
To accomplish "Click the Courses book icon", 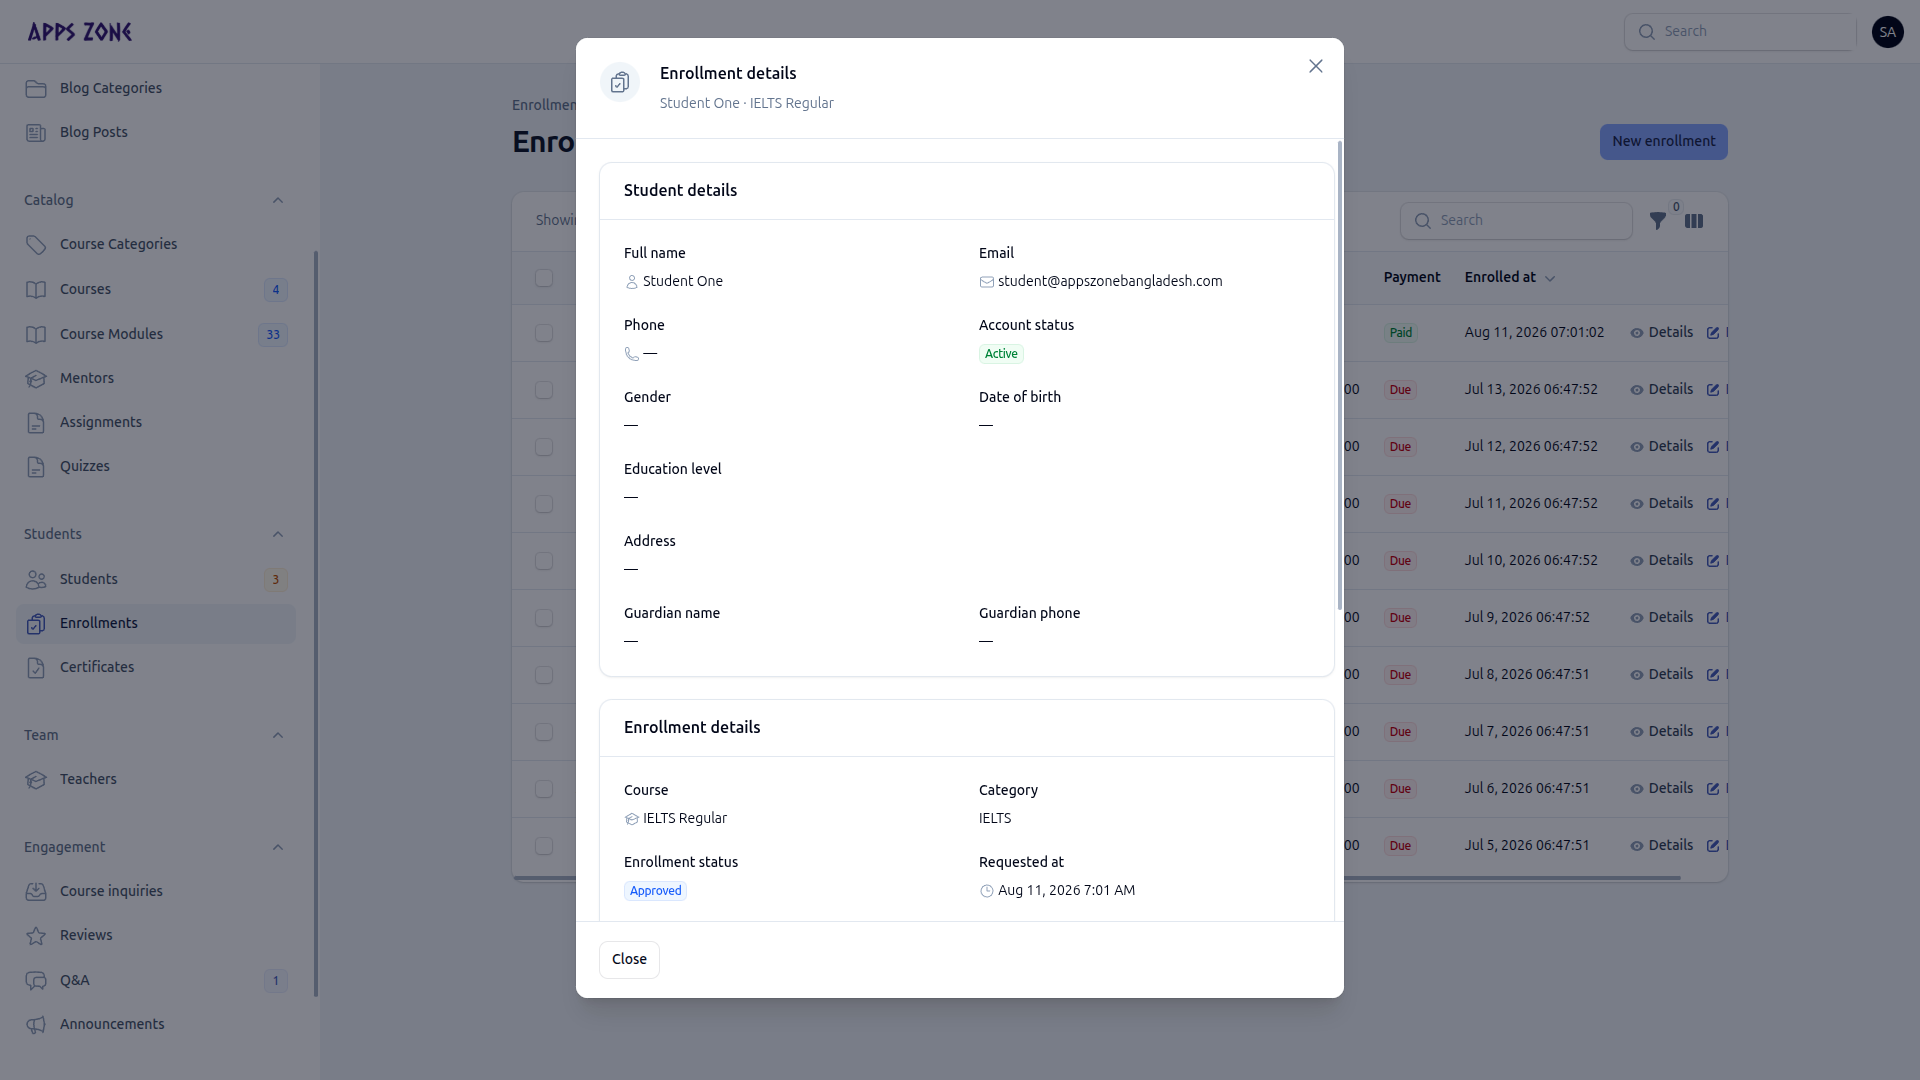I will [x=36, y=289].
